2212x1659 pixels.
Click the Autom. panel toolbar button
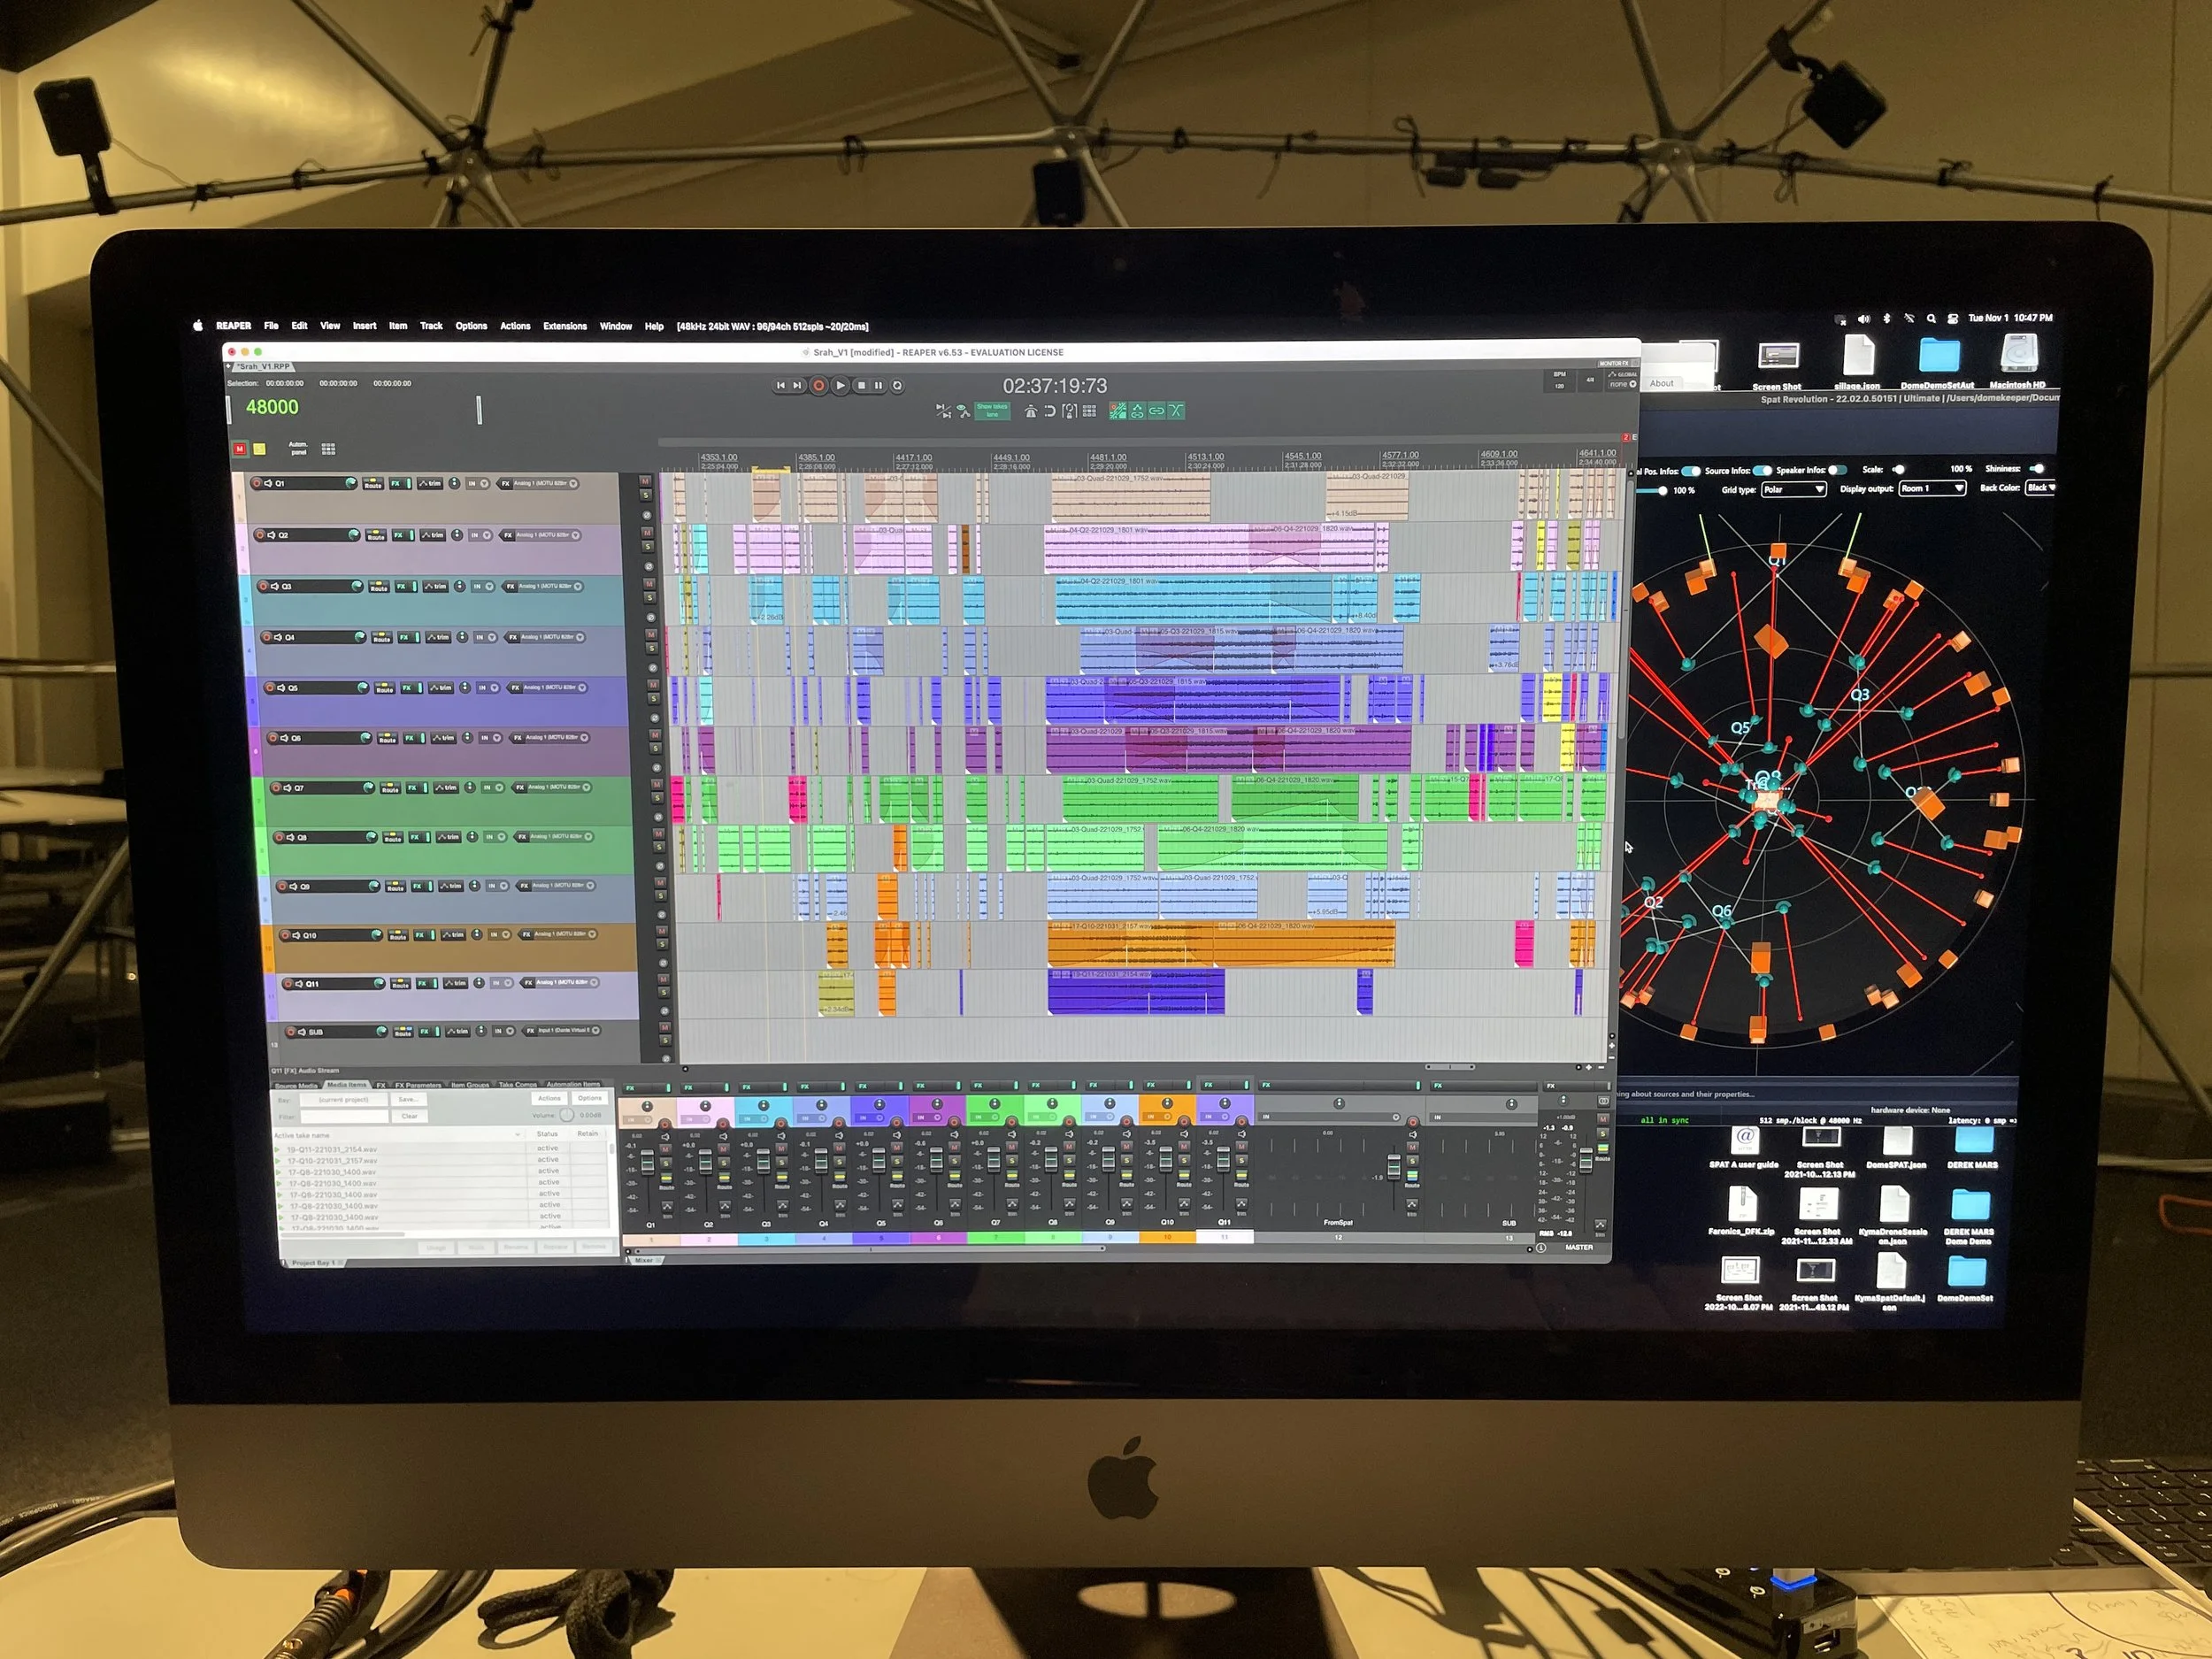click(x=298, y=448)
